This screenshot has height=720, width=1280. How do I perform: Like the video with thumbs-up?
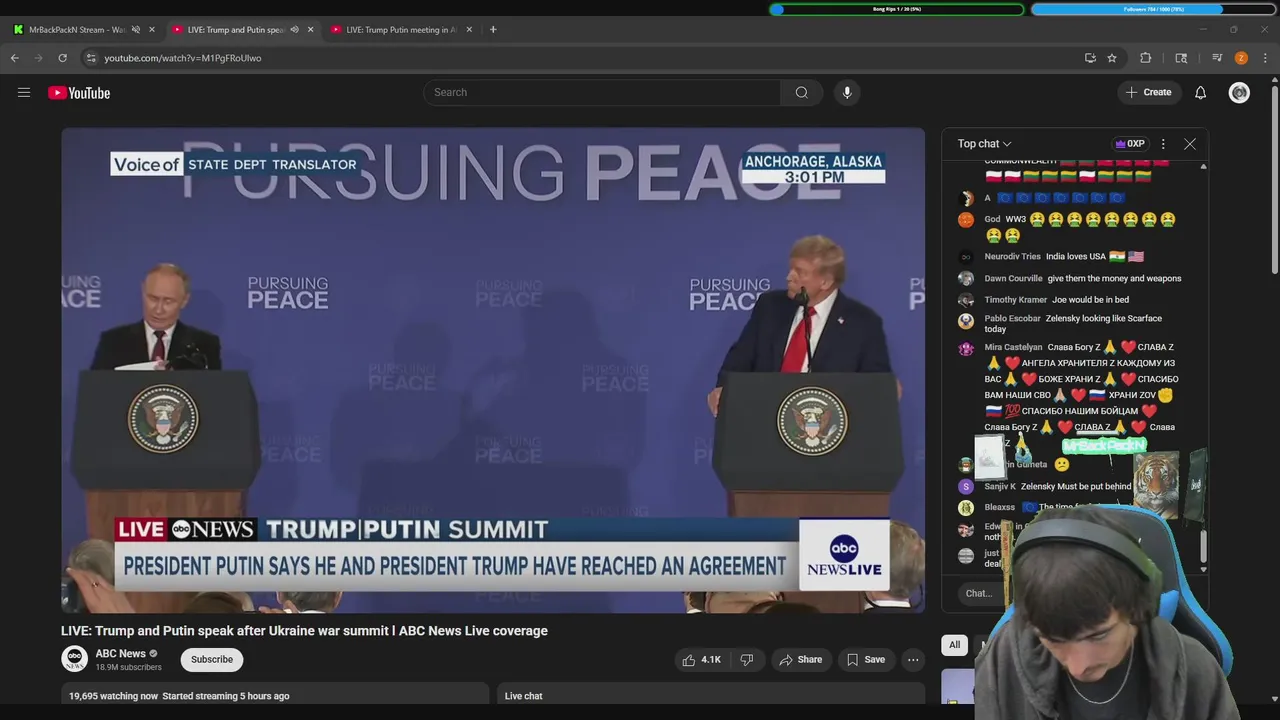(701, 660)
